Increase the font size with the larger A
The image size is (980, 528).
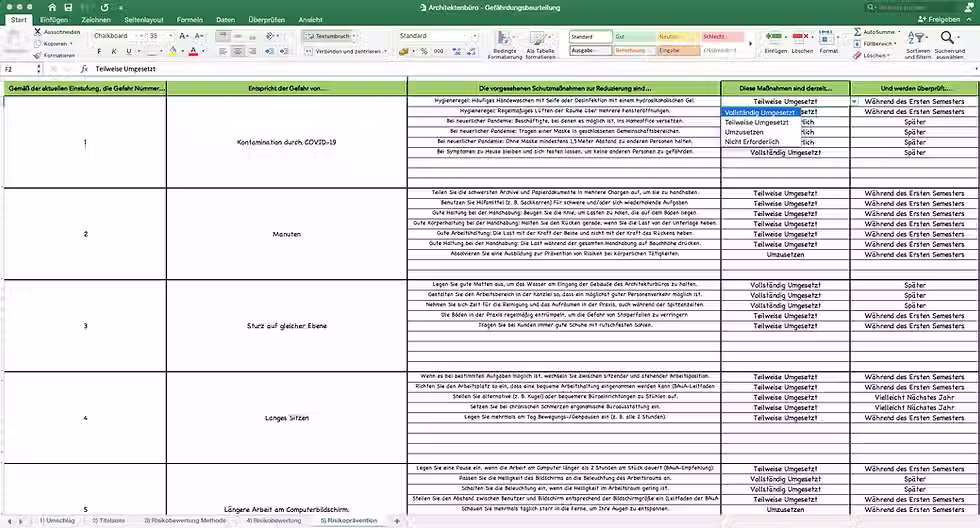point(184,36)
